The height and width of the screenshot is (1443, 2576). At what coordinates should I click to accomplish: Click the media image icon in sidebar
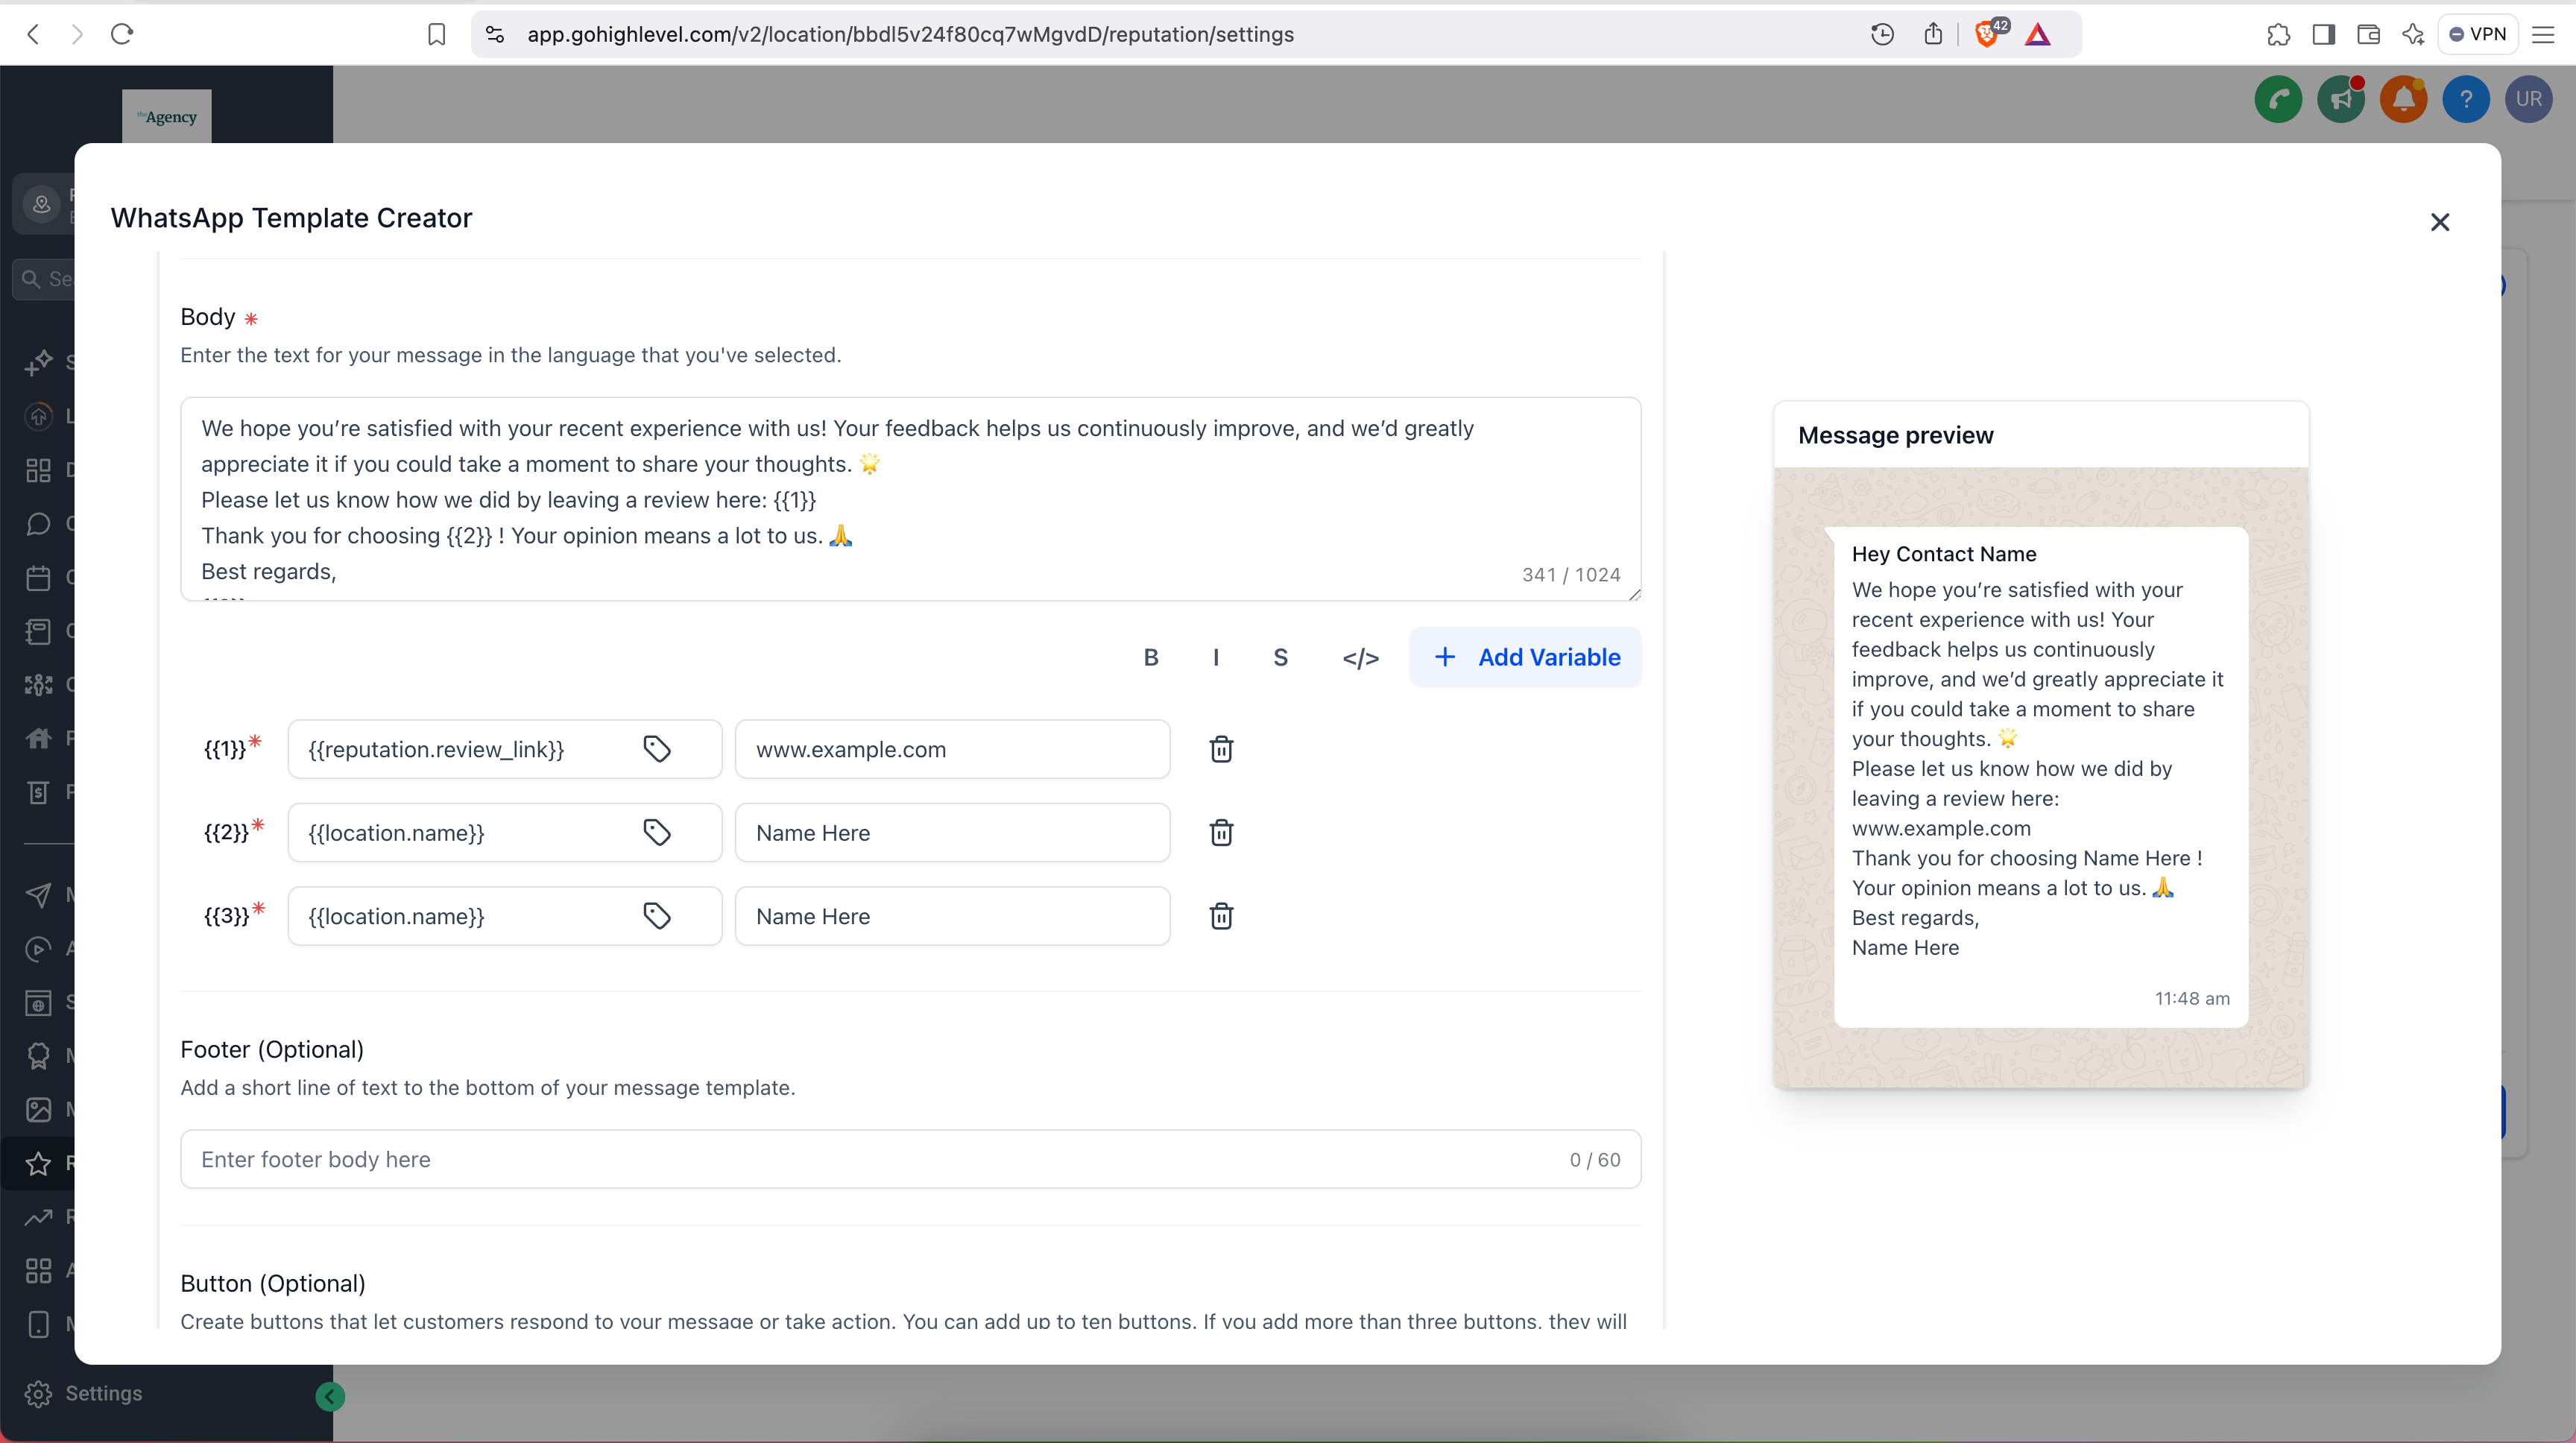[x=38, y=1109]
